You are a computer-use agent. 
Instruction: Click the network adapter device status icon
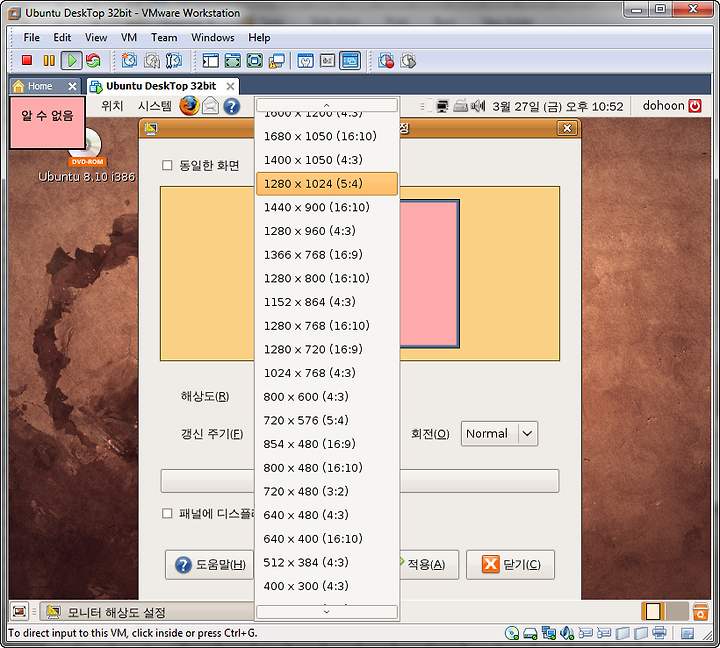coord(549,633)
